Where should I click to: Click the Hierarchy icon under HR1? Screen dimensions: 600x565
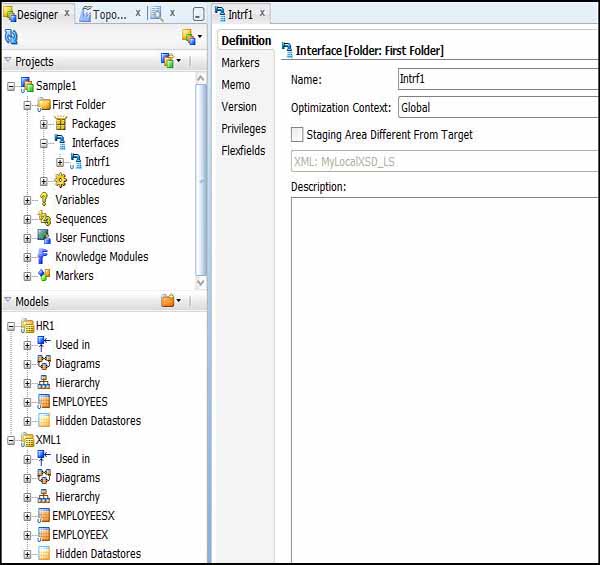(44, 382)
